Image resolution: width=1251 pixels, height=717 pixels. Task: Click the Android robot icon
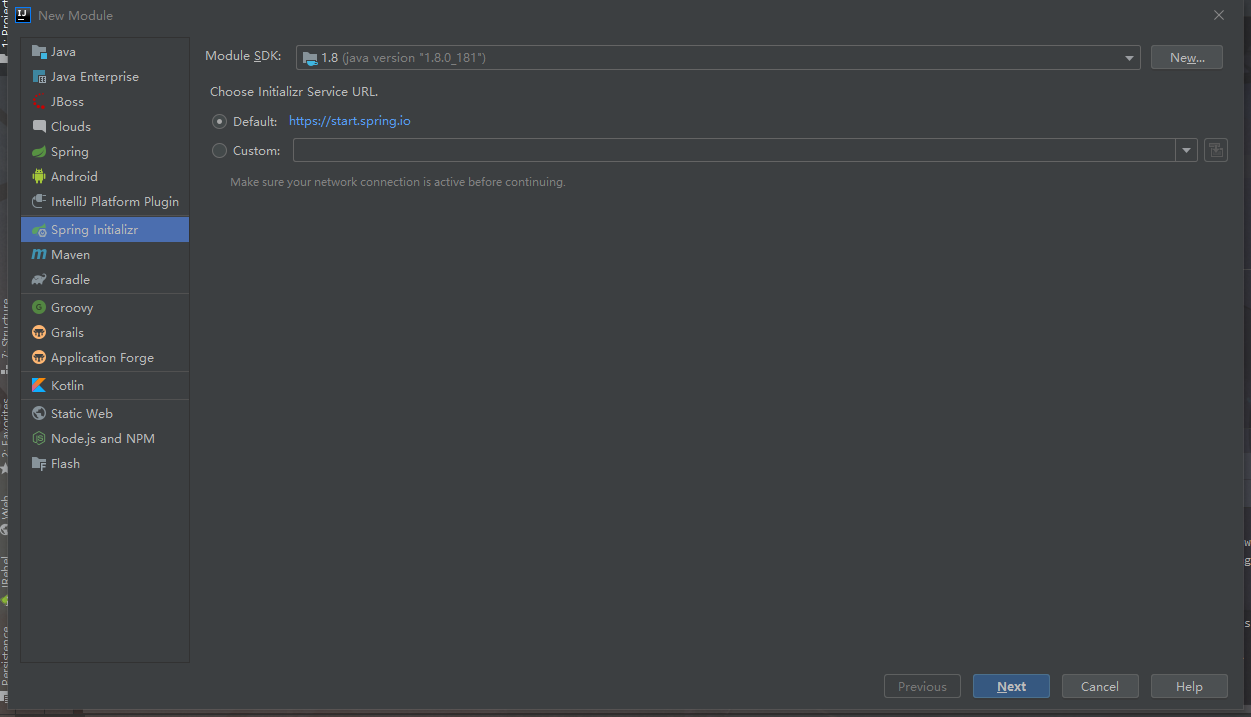39,176
